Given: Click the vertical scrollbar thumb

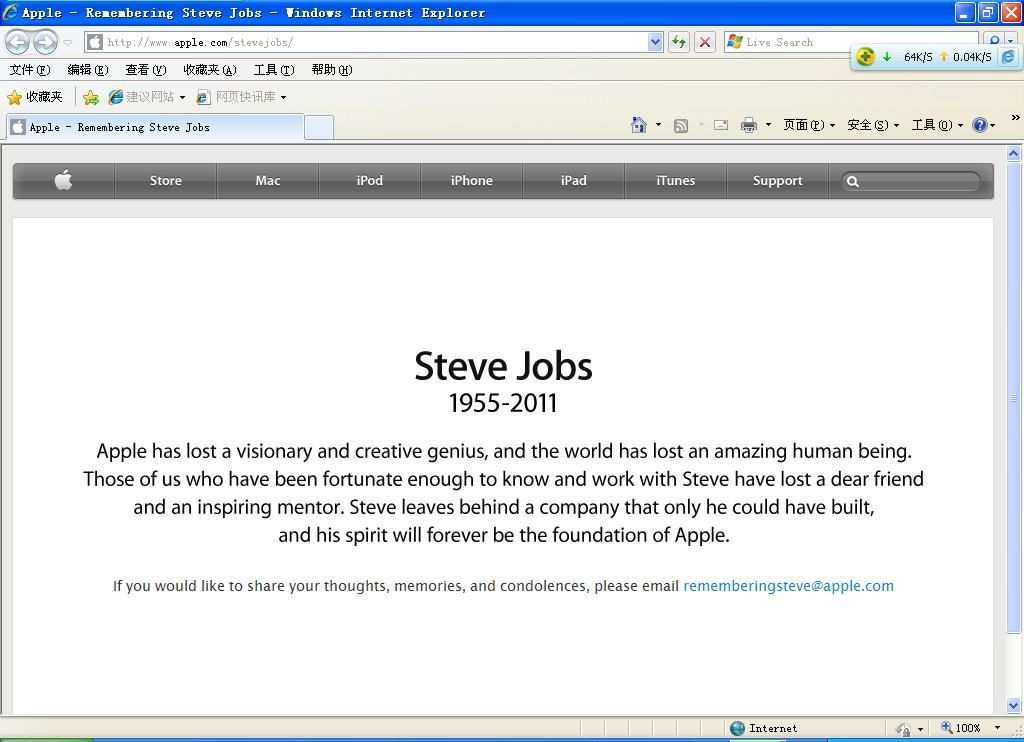Looking at the screenshot, I should tap(1013, 397).
